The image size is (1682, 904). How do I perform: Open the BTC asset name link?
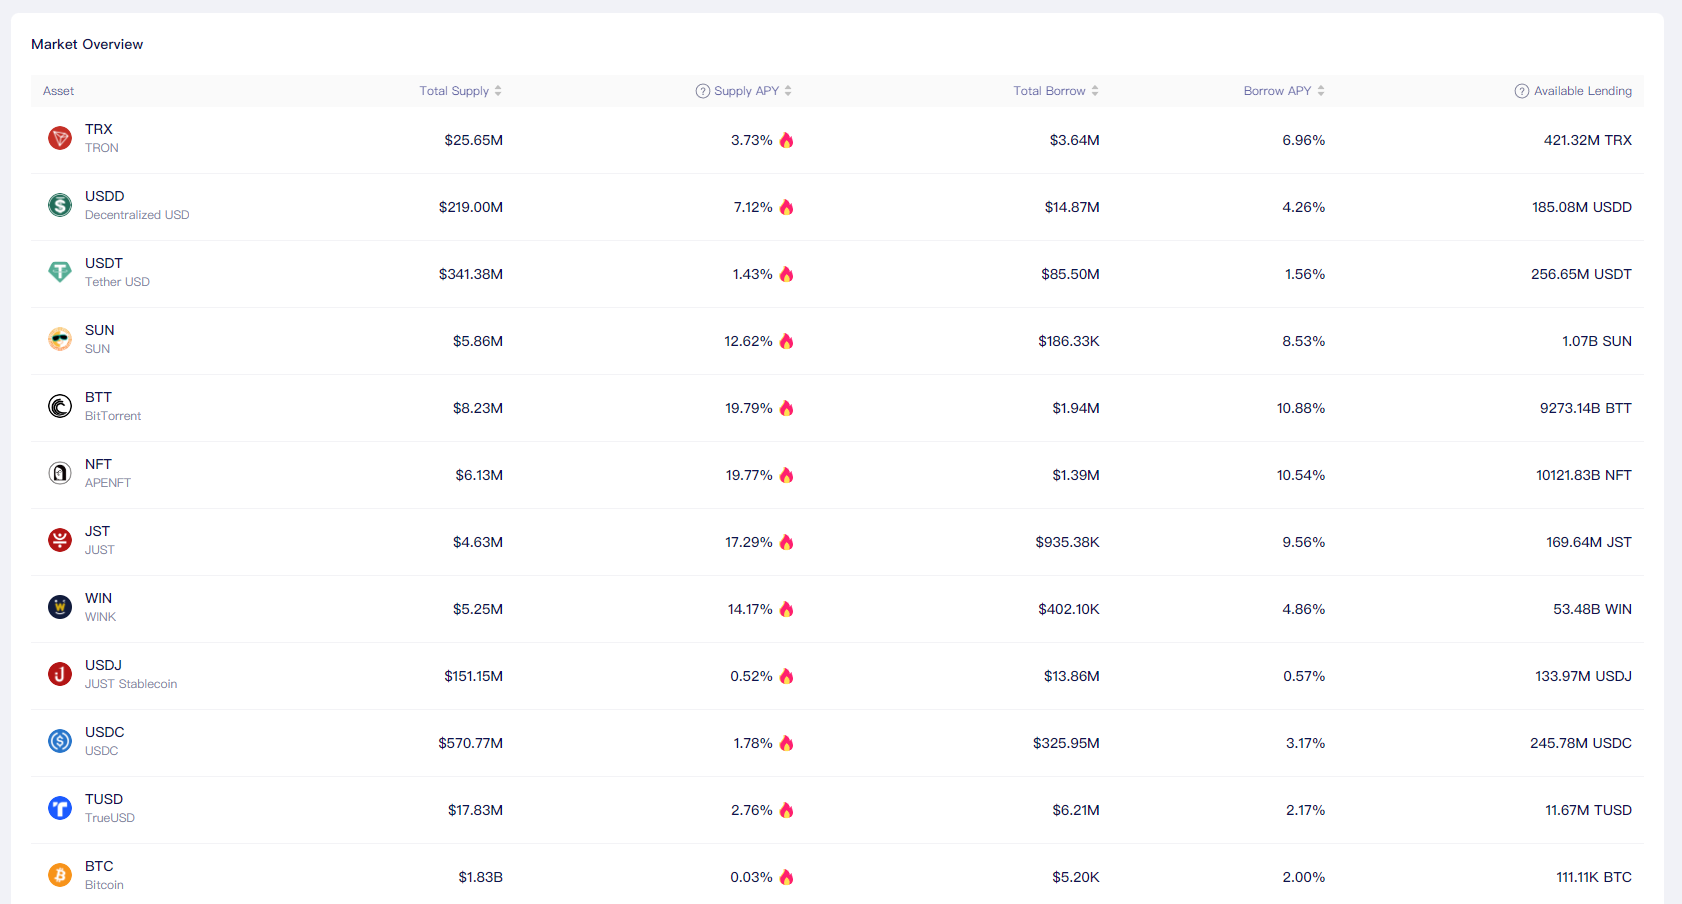[x=99, y=866]
